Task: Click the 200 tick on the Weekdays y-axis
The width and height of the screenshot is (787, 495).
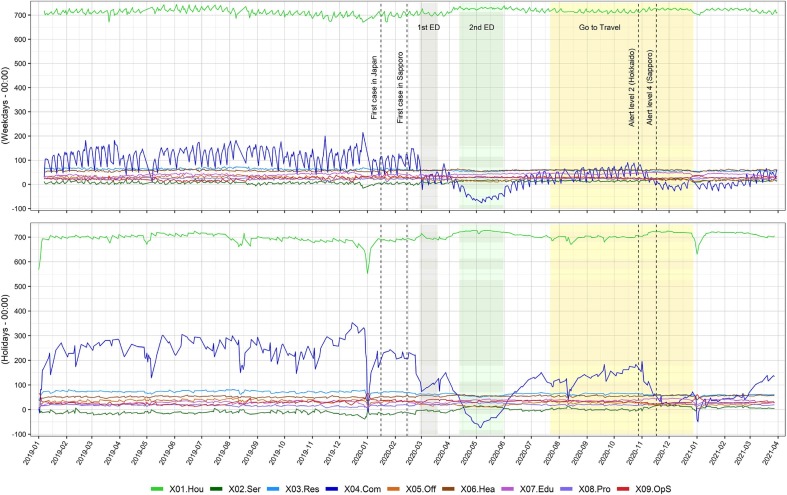Action: coord(20,136)
